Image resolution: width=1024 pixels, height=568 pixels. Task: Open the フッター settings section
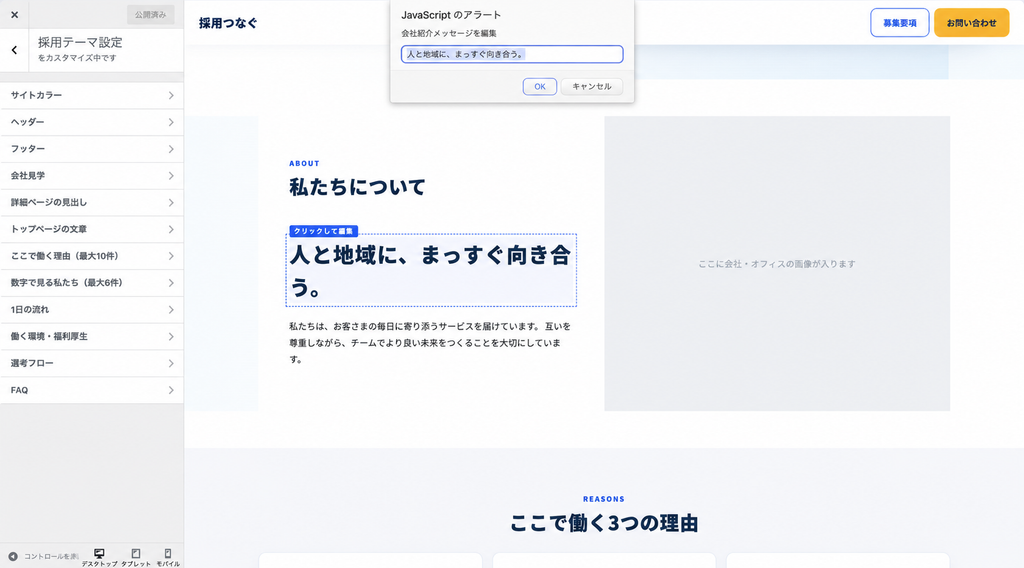[92, 149]
